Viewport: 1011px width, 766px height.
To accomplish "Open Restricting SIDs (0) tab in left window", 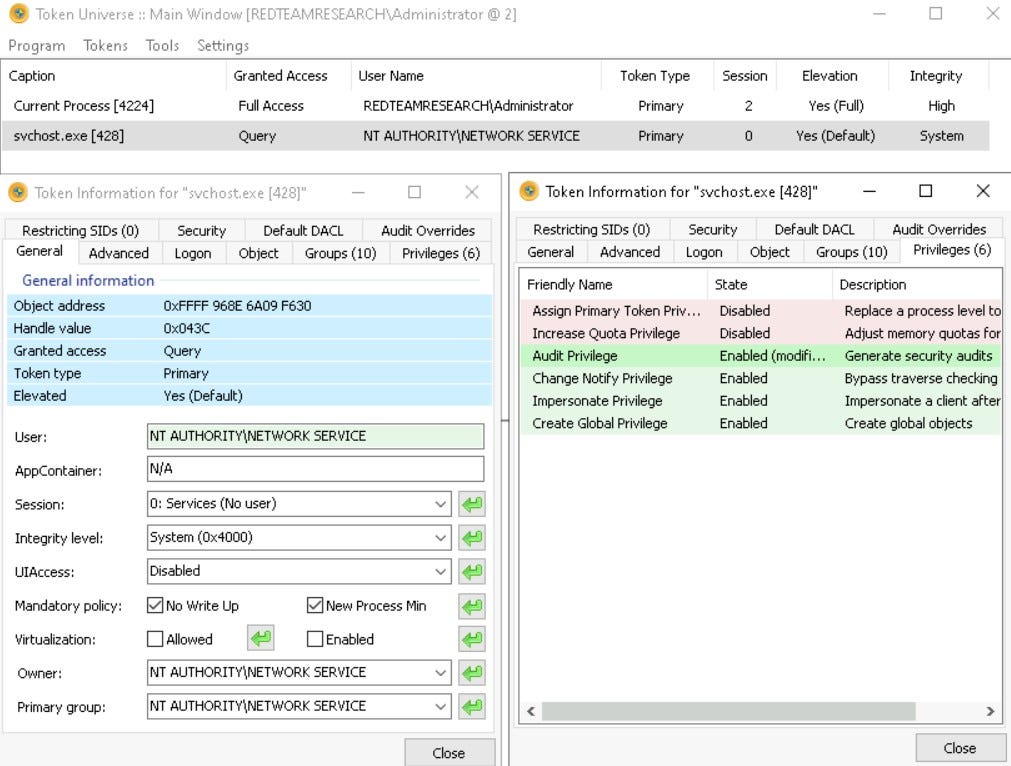I will click(81, 231).
